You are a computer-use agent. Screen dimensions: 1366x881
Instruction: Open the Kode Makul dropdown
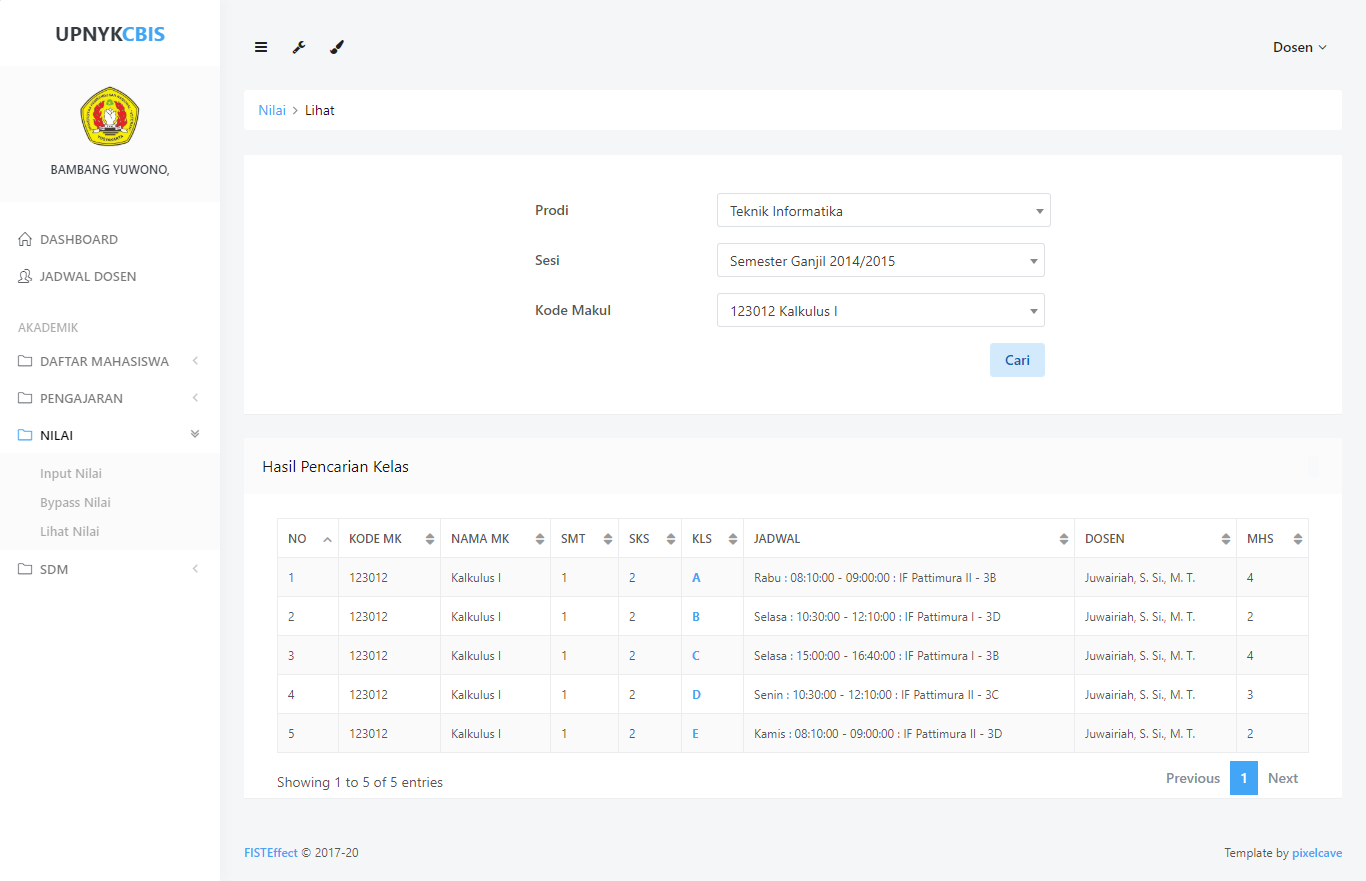pos(880,311)
